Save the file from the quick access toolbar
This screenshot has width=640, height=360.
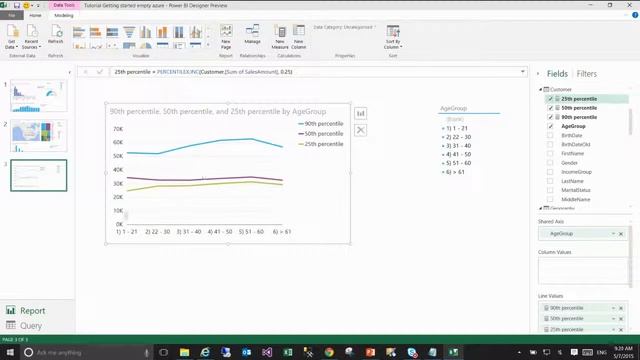point(17,5)
